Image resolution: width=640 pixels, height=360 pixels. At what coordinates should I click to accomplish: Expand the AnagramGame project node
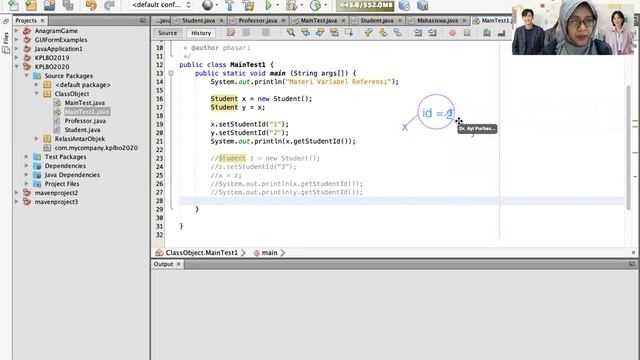[x=17, y=31]
